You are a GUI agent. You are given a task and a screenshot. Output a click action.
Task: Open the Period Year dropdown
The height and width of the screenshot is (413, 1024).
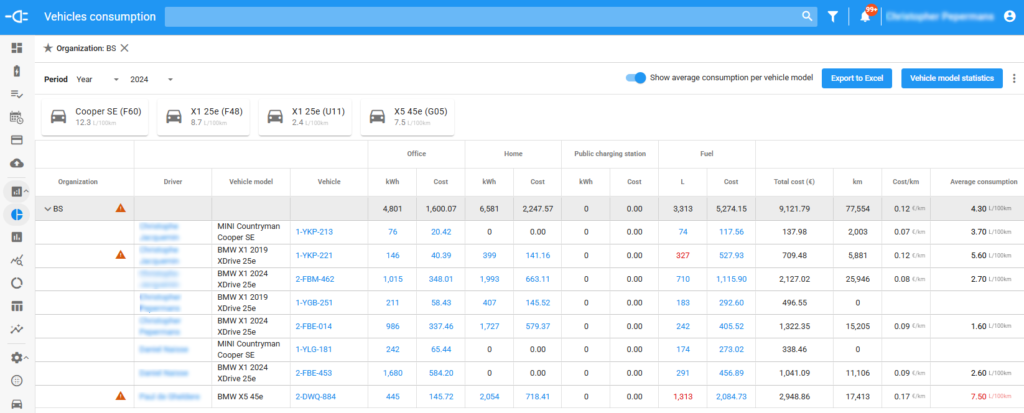[97, 79]
